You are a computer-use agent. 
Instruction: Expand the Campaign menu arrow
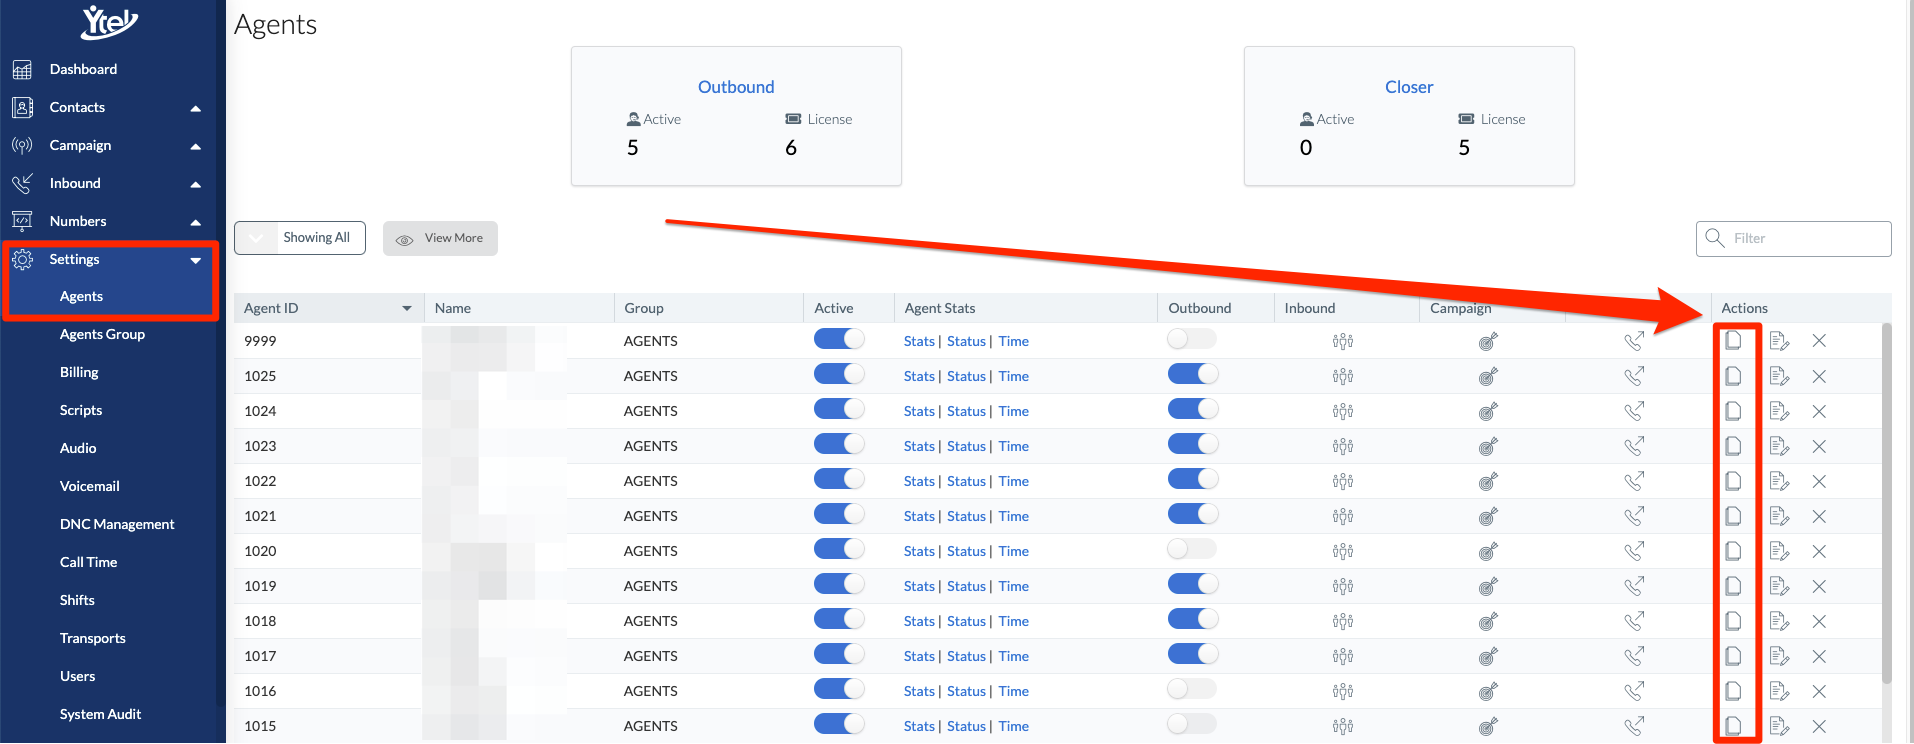pyautogui.click(x=196, y=146)
